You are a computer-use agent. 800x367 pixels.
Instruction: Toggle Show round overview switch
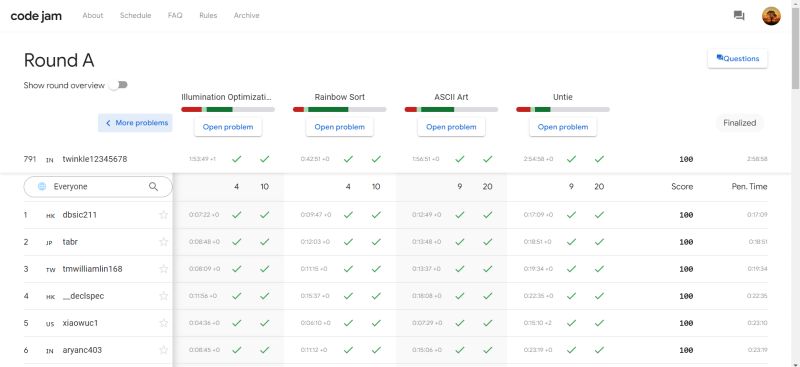[119, 85]
